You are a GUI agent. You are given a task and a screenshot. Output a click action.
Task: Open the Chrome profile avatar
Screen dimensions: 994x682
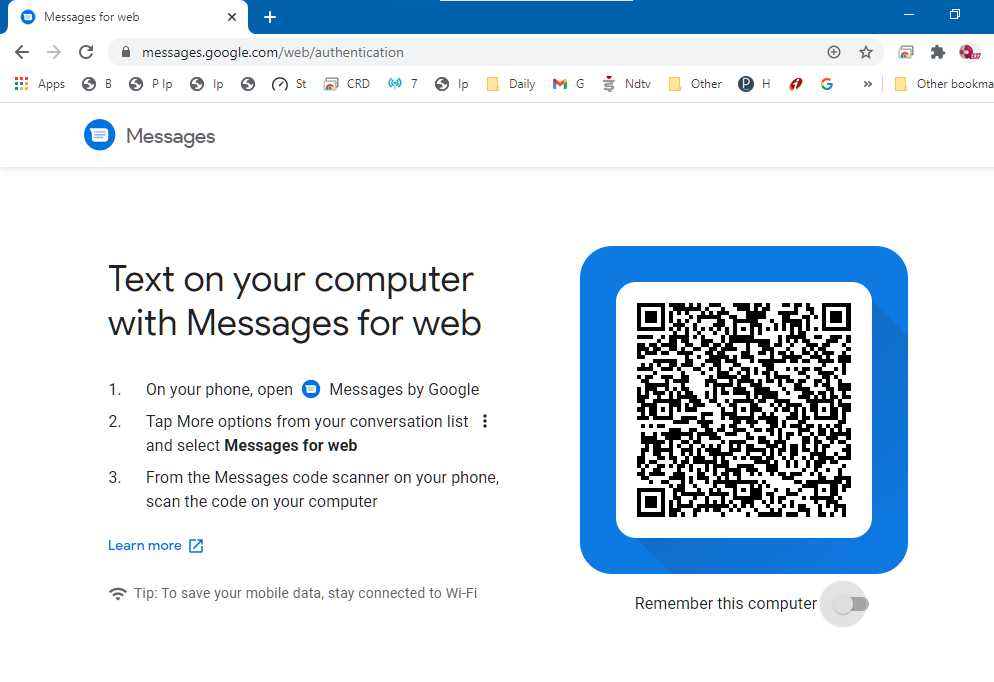point(970,52)
